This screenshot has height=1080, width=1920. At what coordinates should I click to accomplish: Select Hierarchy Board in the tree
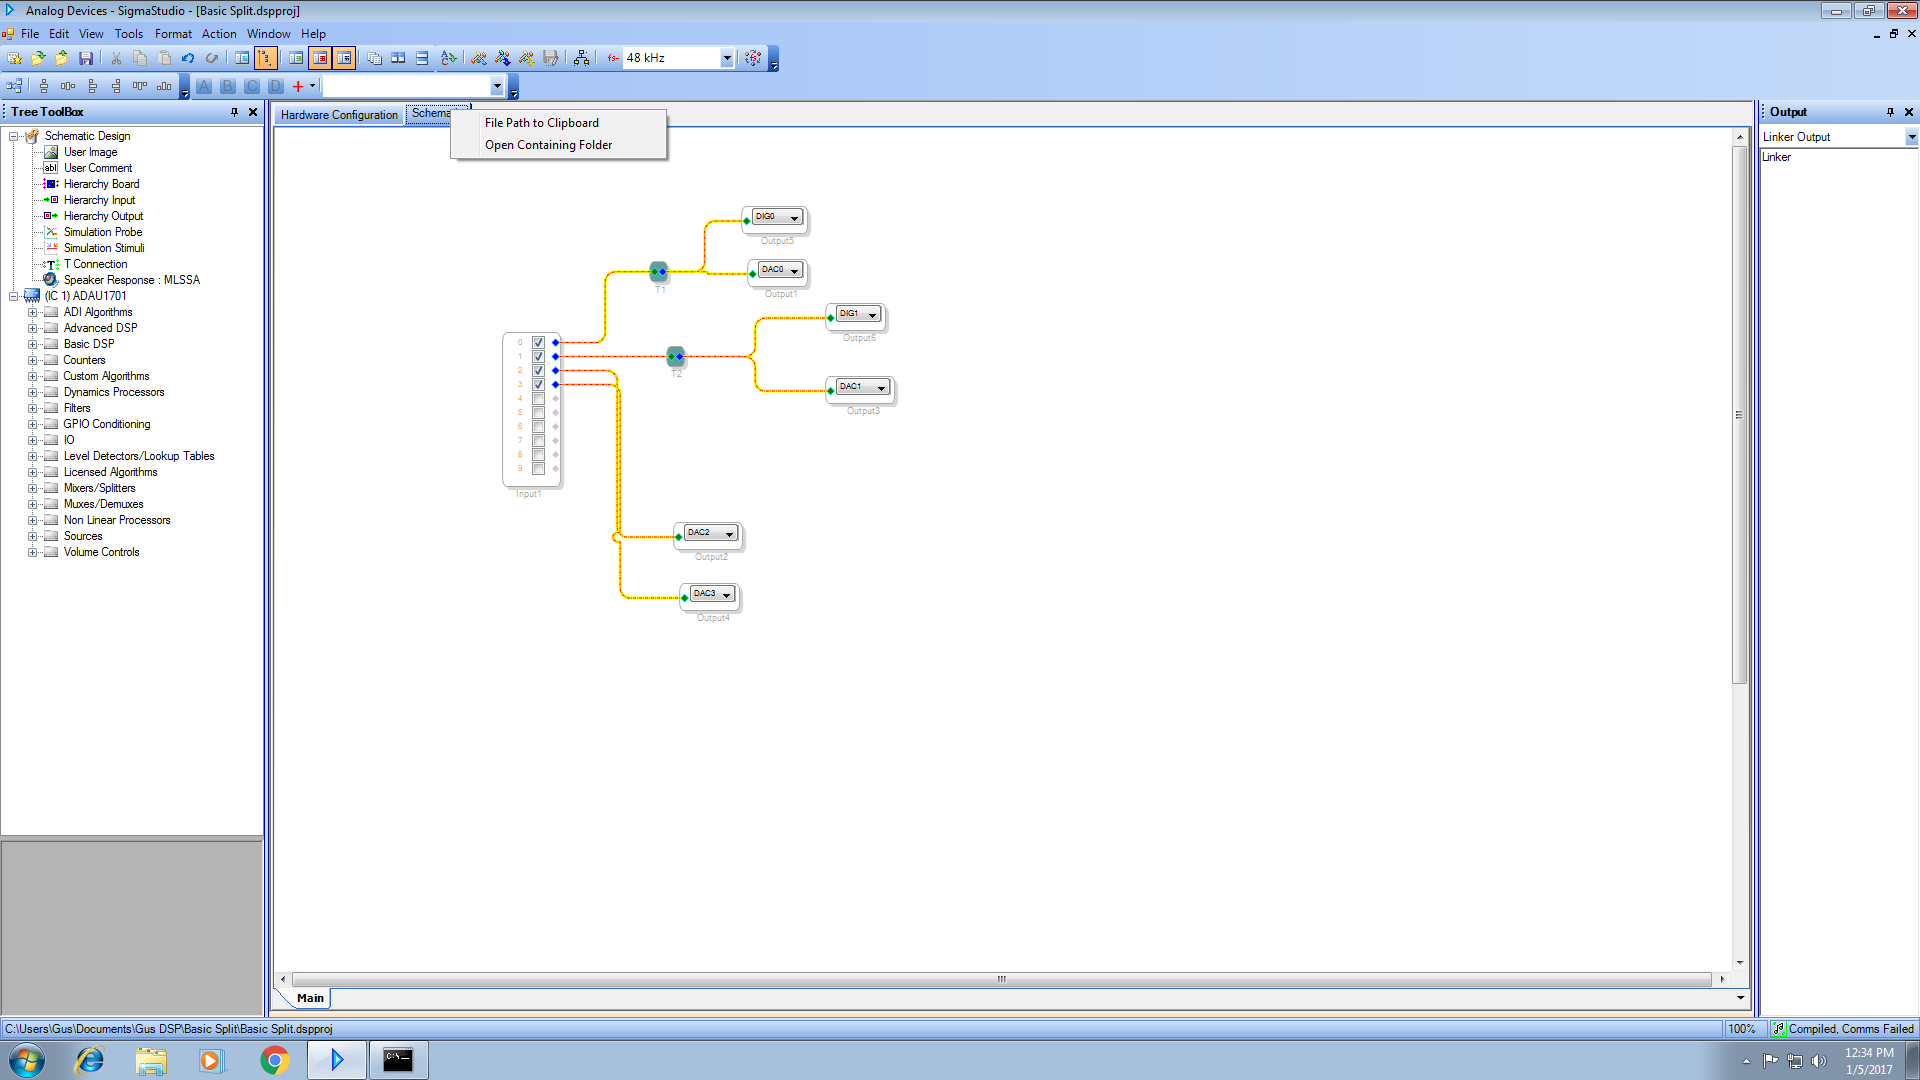click(x=101, y=184)
